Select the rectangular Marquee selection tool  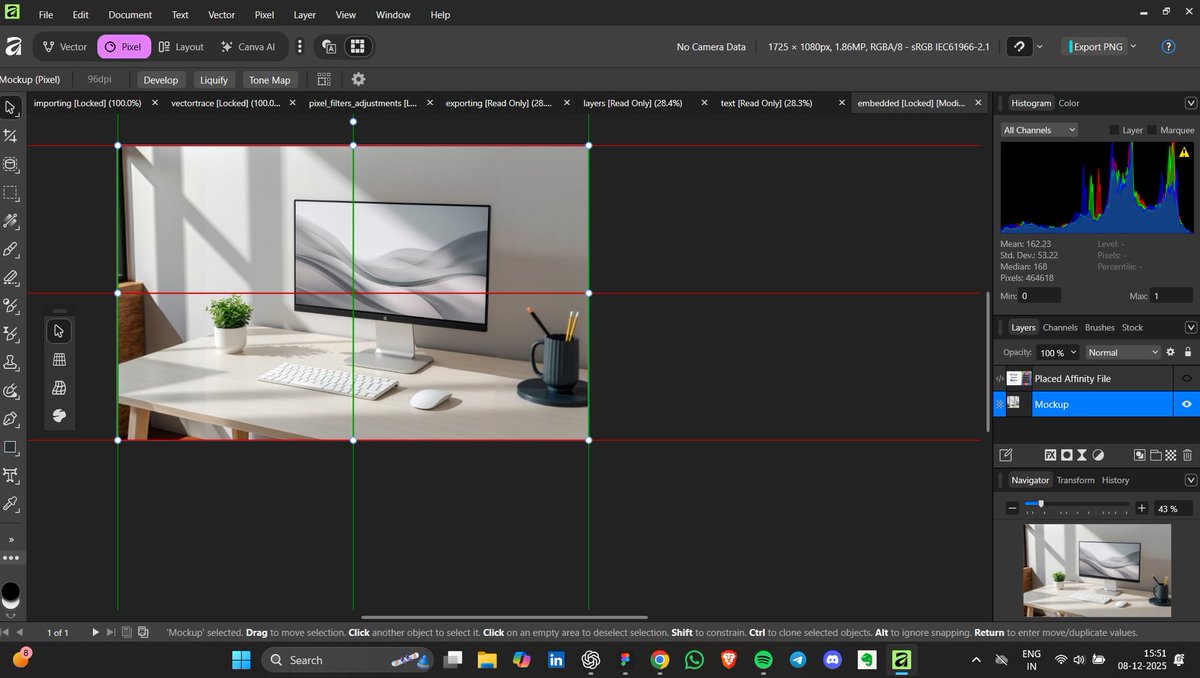[x=11, y=192]
